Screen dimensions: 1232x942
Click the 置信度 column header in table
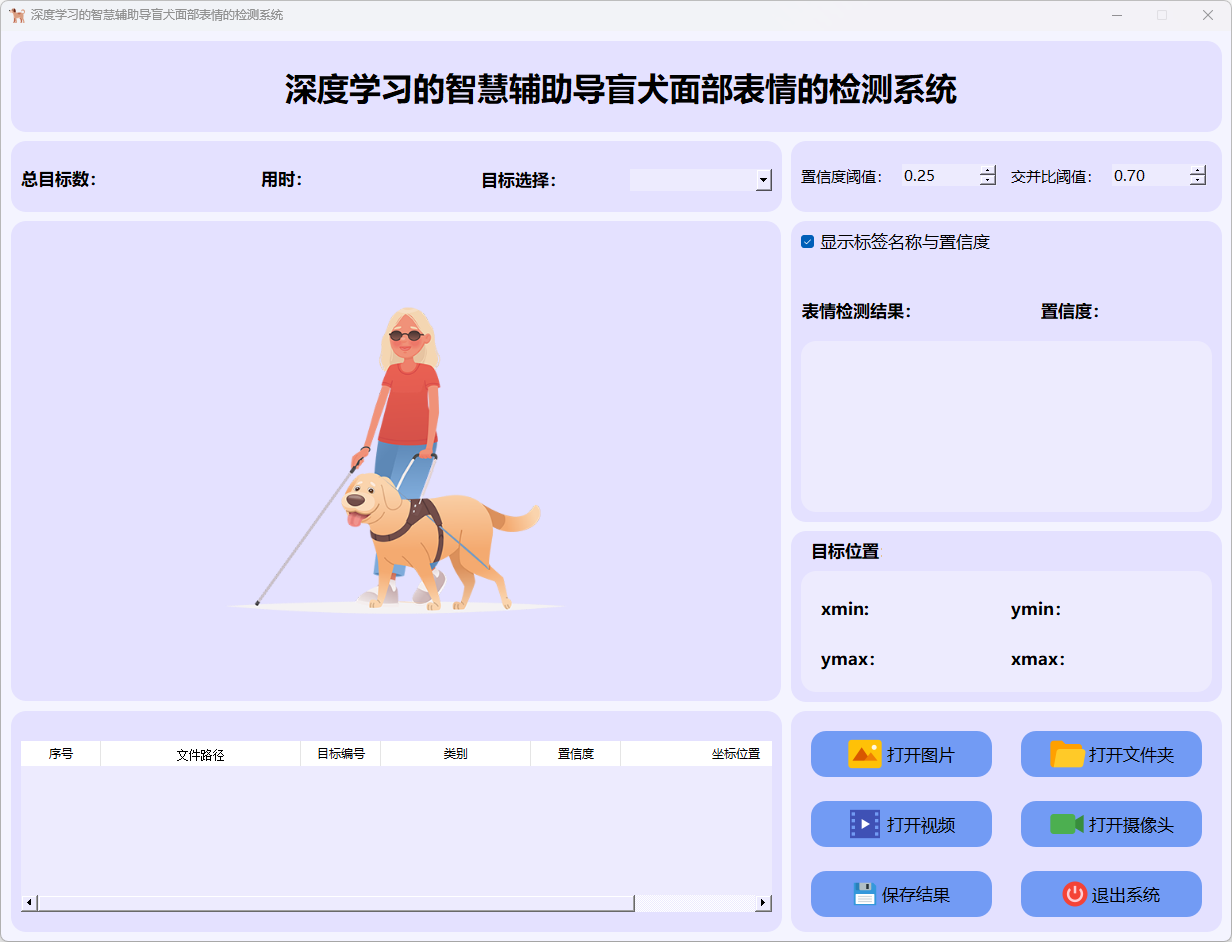[575, 754]
